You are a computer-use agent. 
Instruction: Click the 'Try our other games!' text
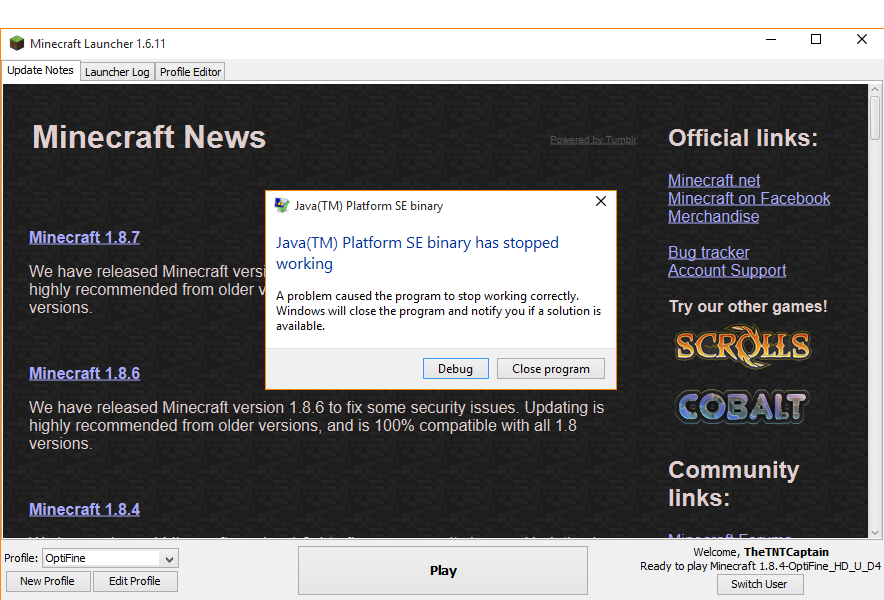[x=748, y=306]
